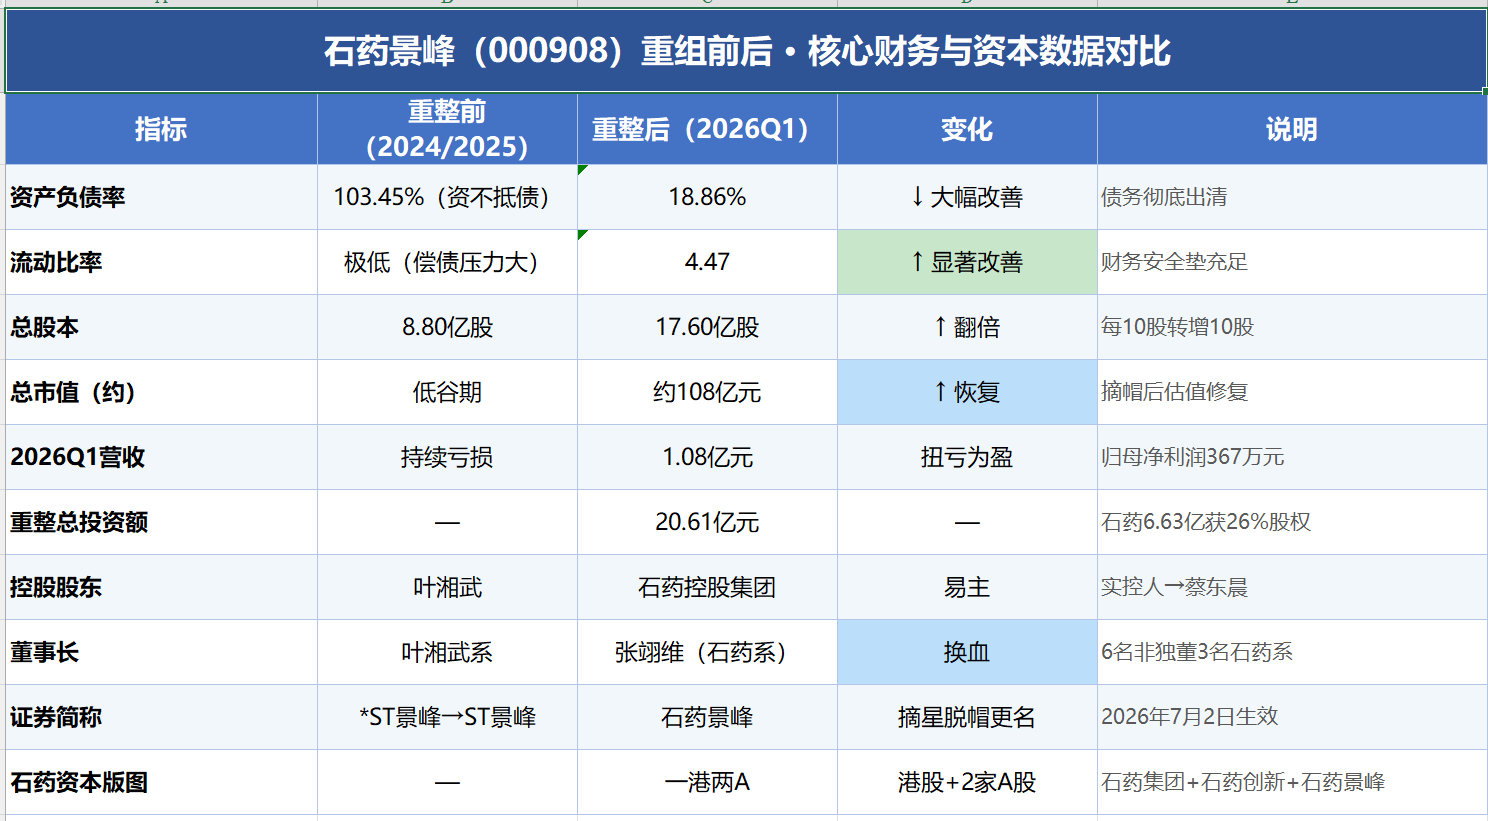1488x821 pixels.
Task: Select cell 石药控股集团
Action: [707, 587]
